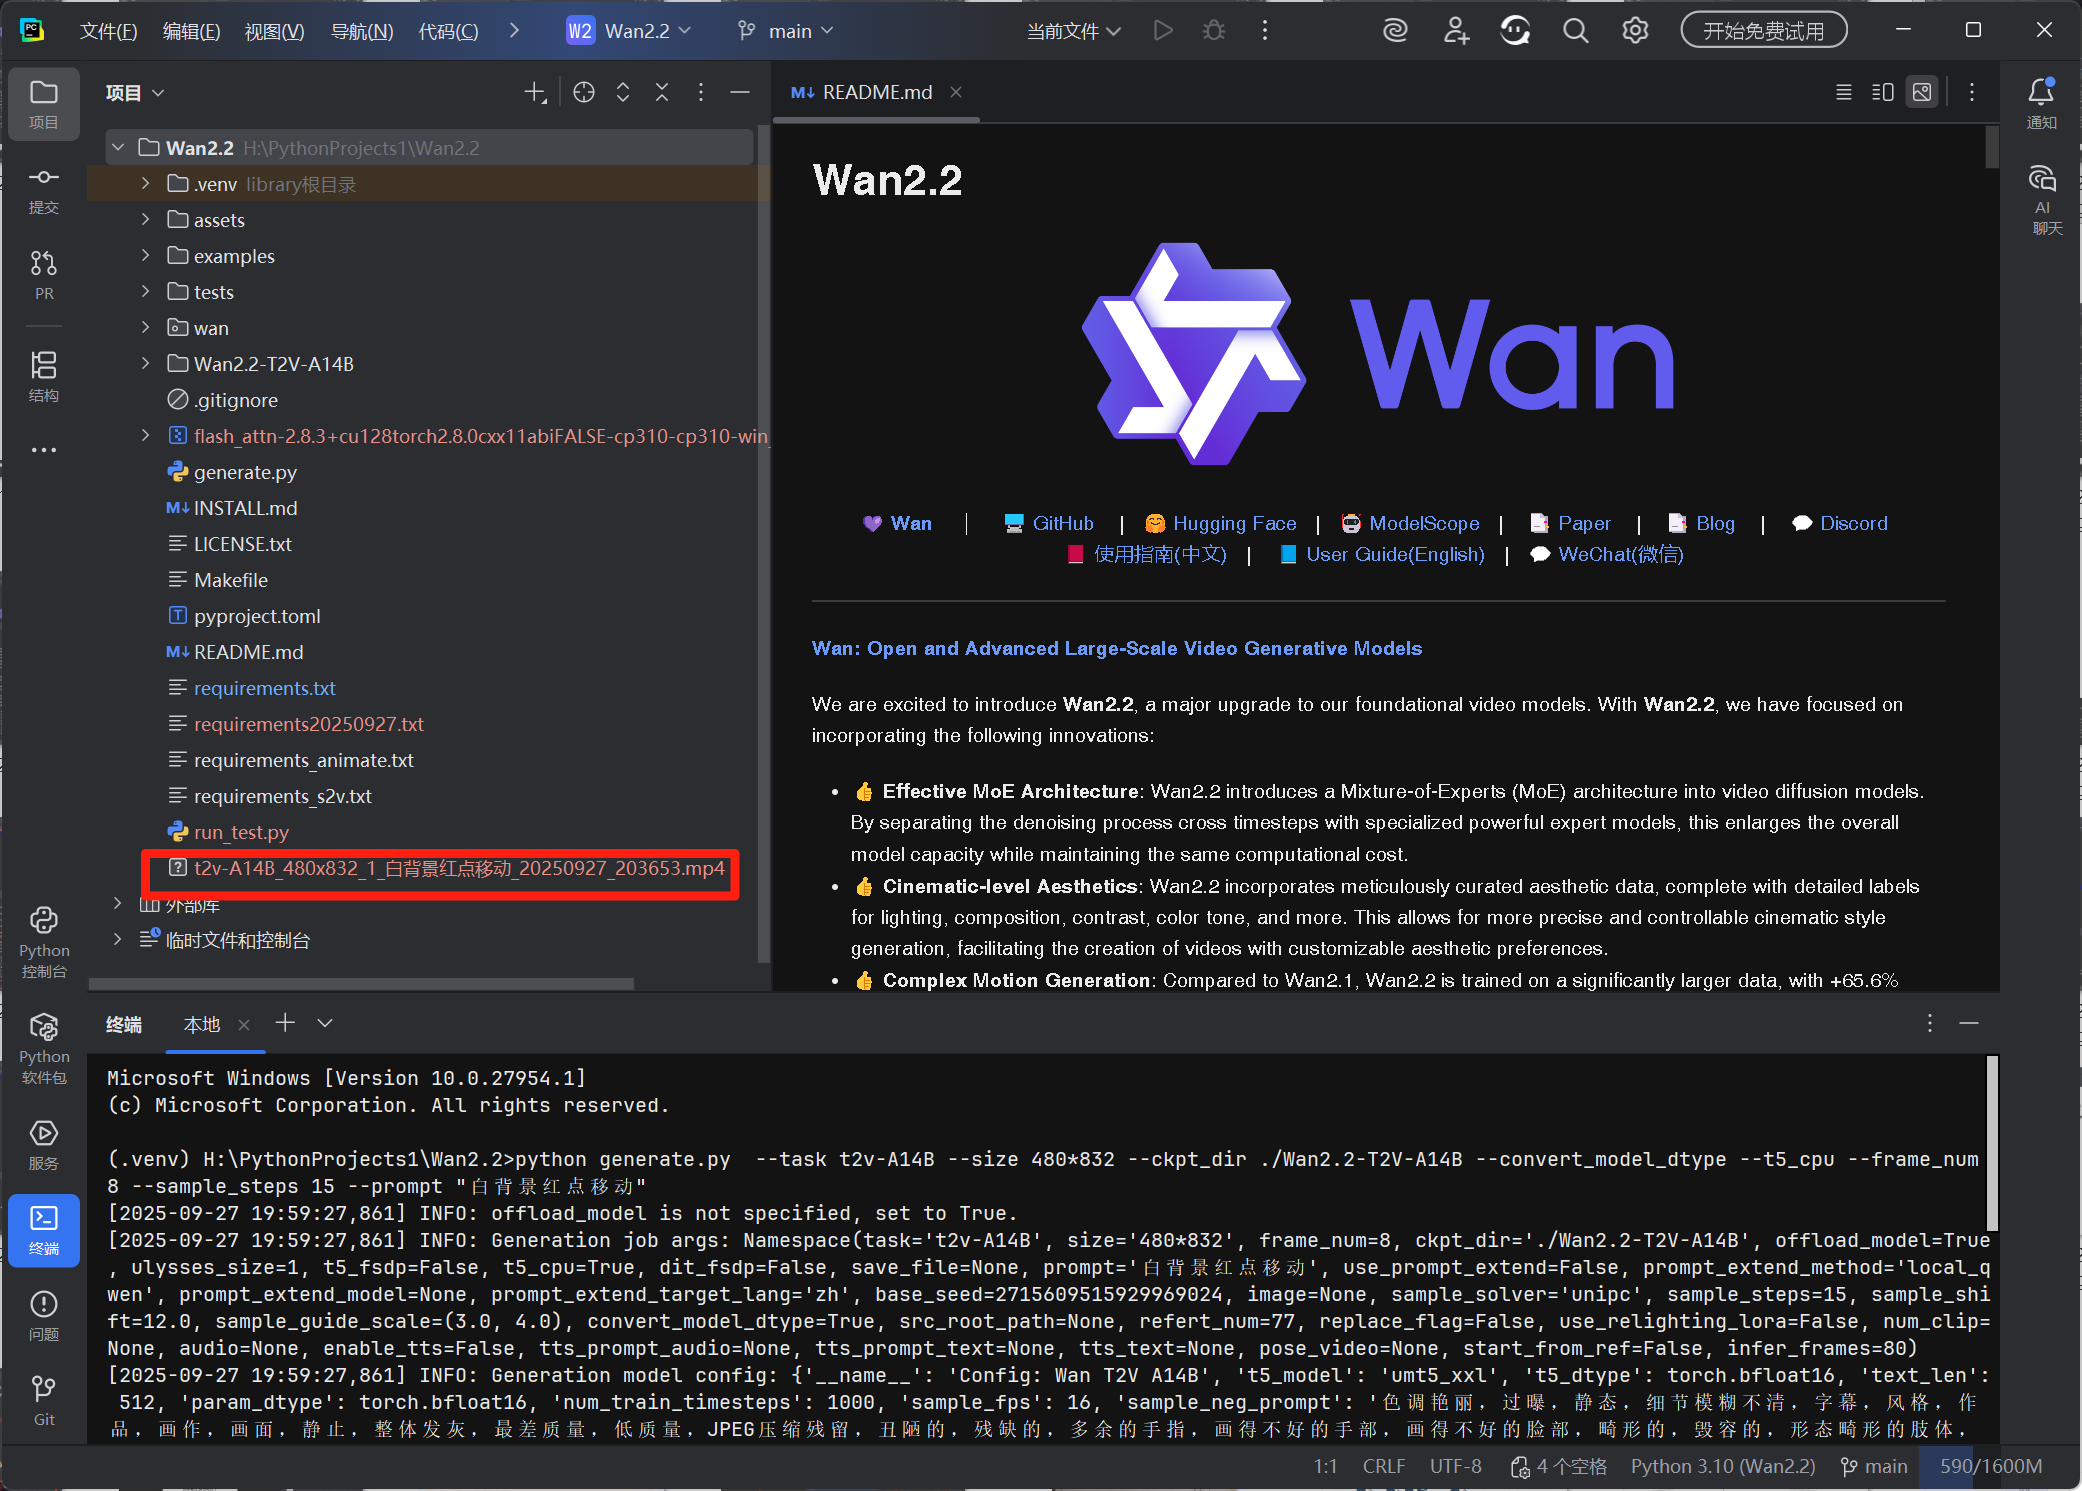The height and width of the screenshot is (1491, 2082).
Task: Open Code With Me add-user icon
Action: [x=1456, y=31]
